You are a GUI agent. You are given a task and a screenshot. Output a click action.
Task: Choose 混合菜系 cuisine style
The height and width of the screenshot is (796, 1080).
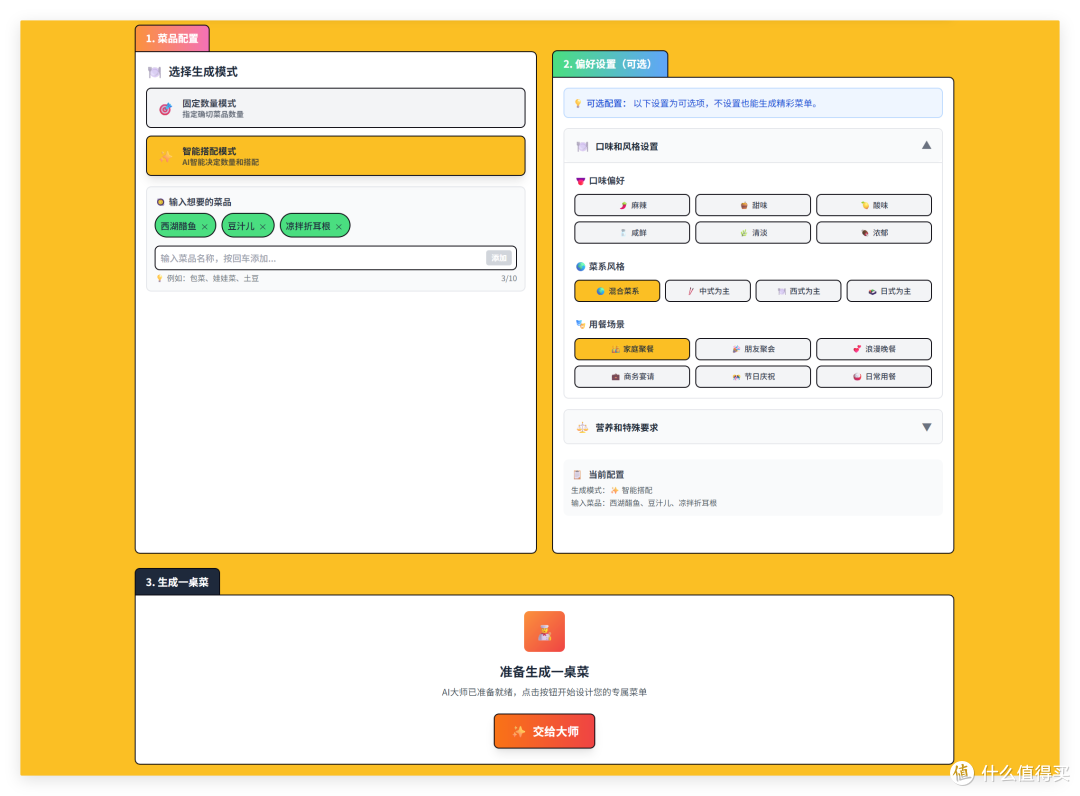617,291
